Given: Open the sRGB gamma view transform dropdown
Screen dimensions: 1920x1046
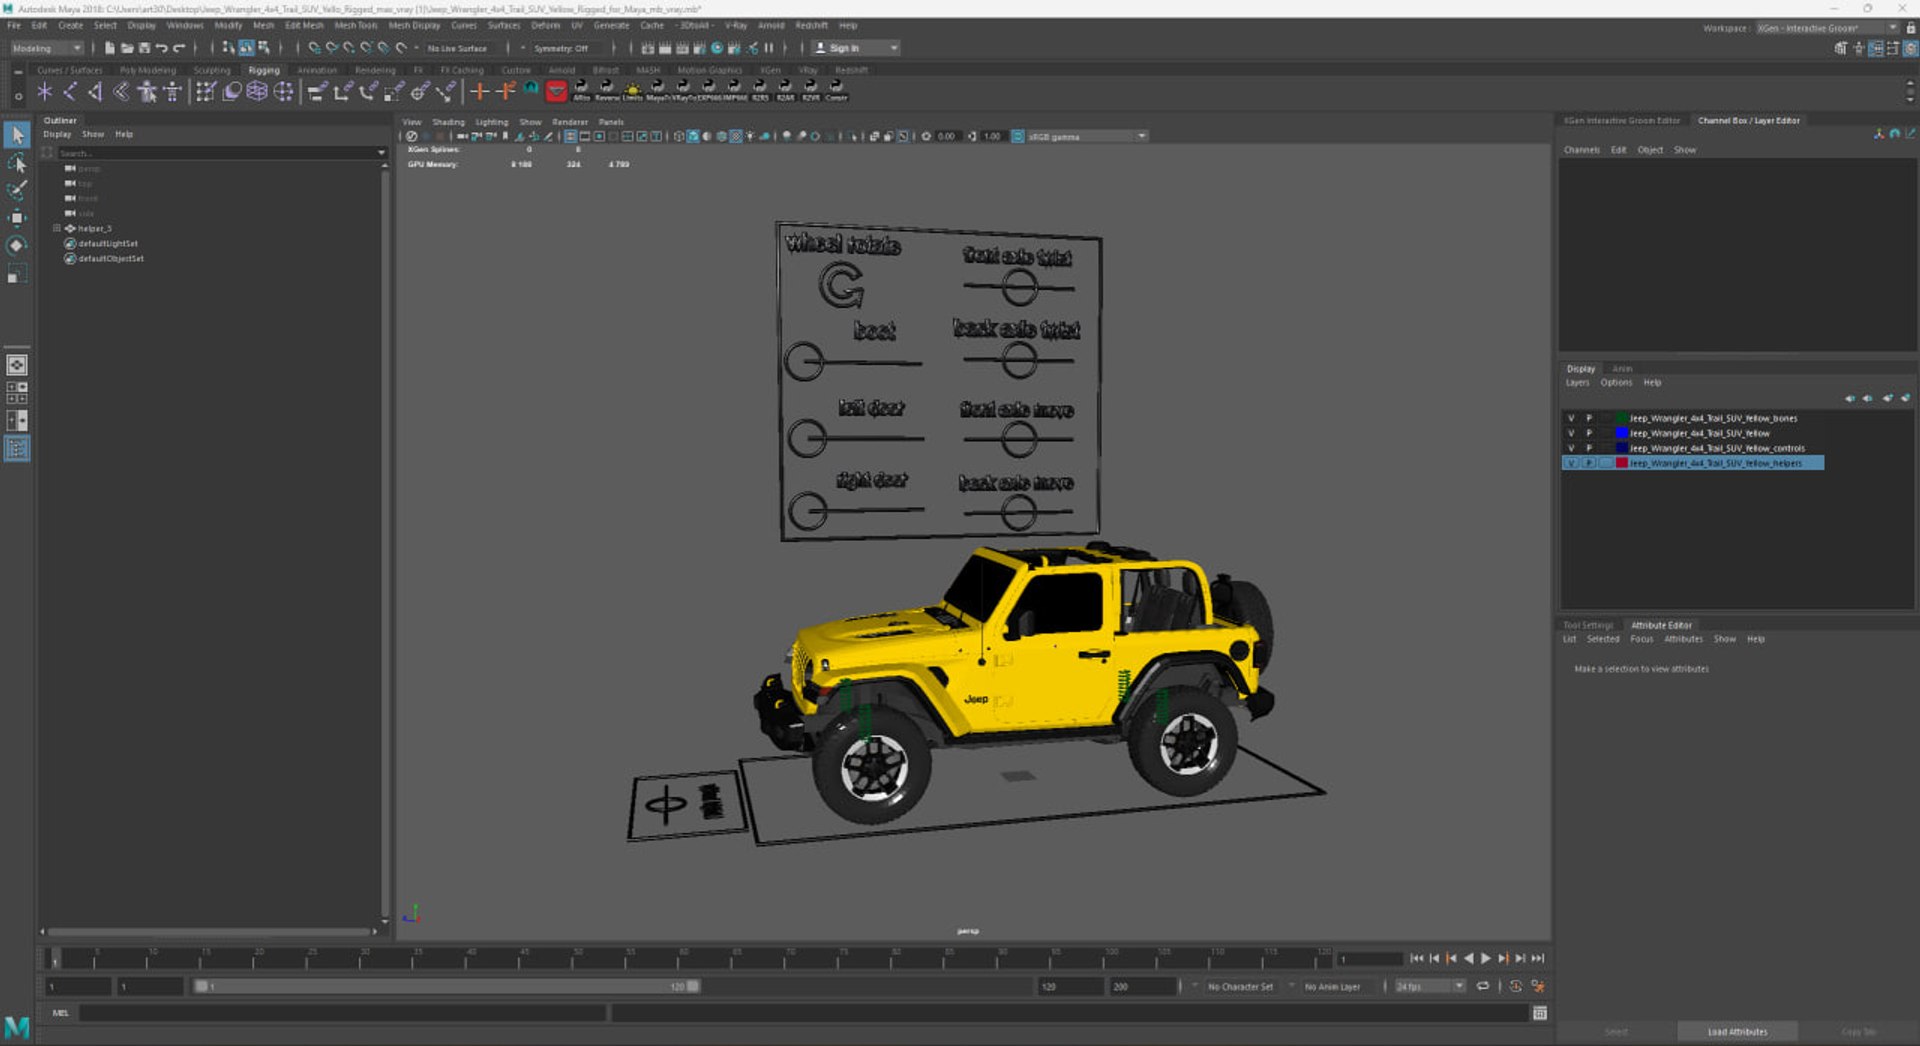Looking at the screenshot, I should [x=1086, y=136].
